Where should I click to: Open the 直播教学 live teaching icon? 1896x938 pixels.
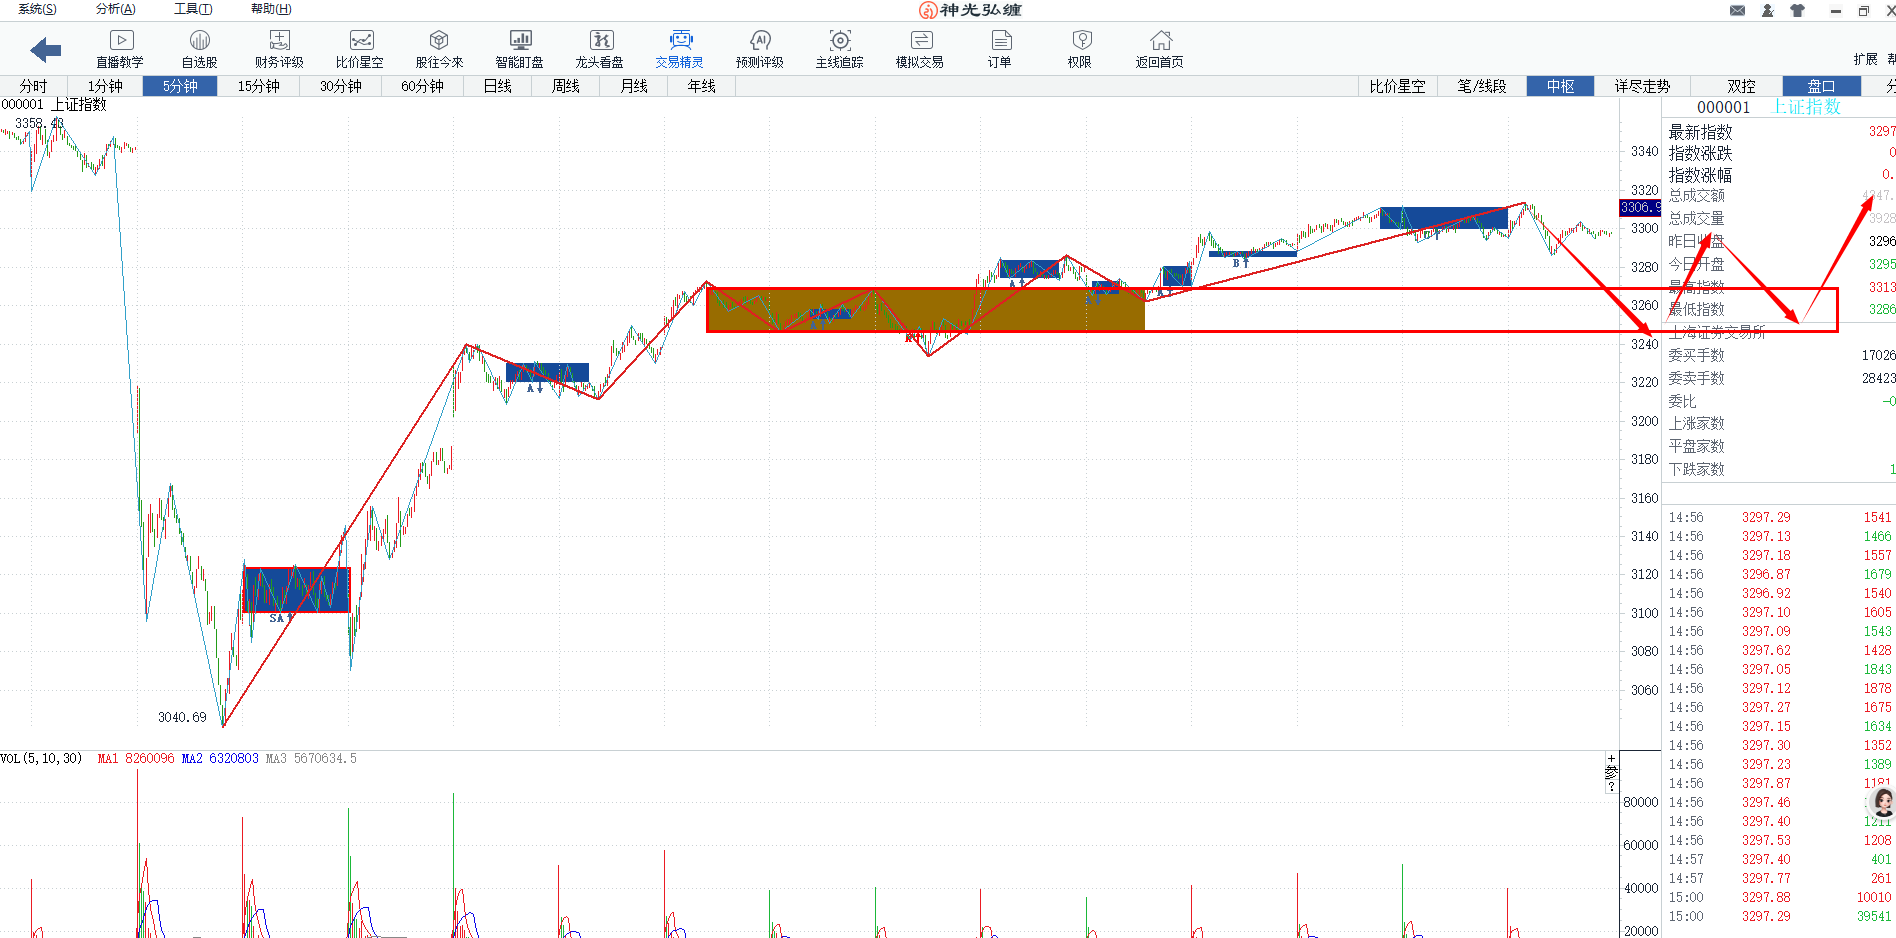tap(120, 48)
